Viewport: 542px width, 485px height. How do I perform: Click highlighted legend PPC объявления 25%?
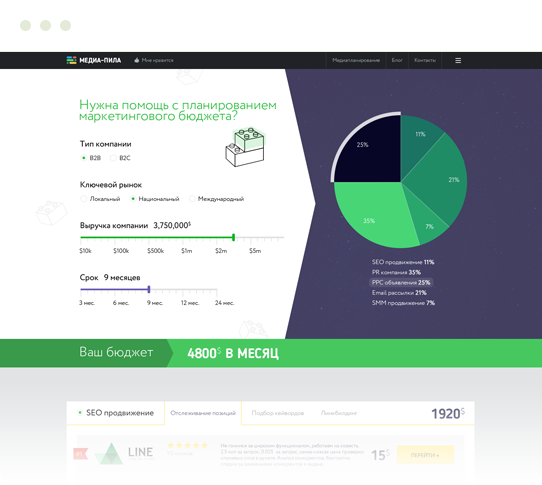pos(401,282)
